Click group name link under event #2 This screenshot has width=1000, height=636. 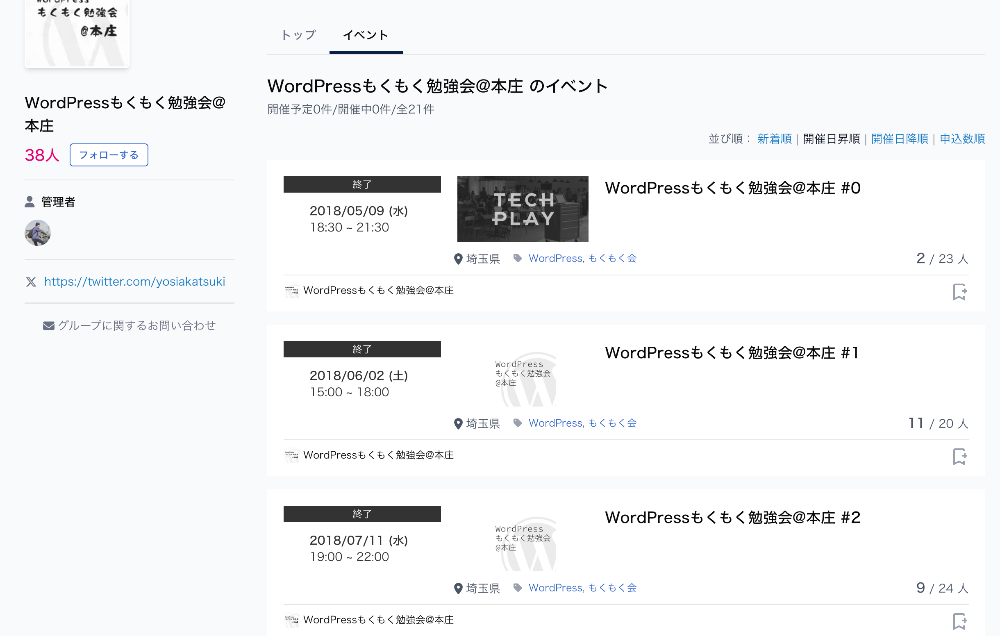tap(378, 620)
